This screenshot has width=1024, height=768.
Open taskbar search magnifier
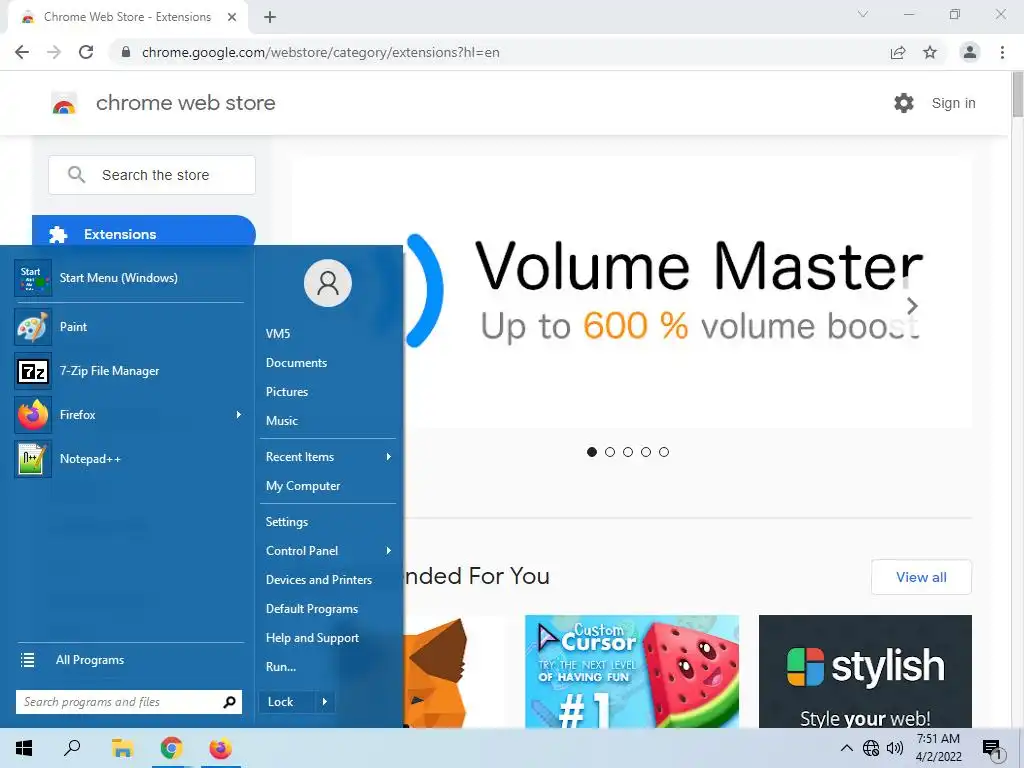pyautogui.click(x=72, y=748)
